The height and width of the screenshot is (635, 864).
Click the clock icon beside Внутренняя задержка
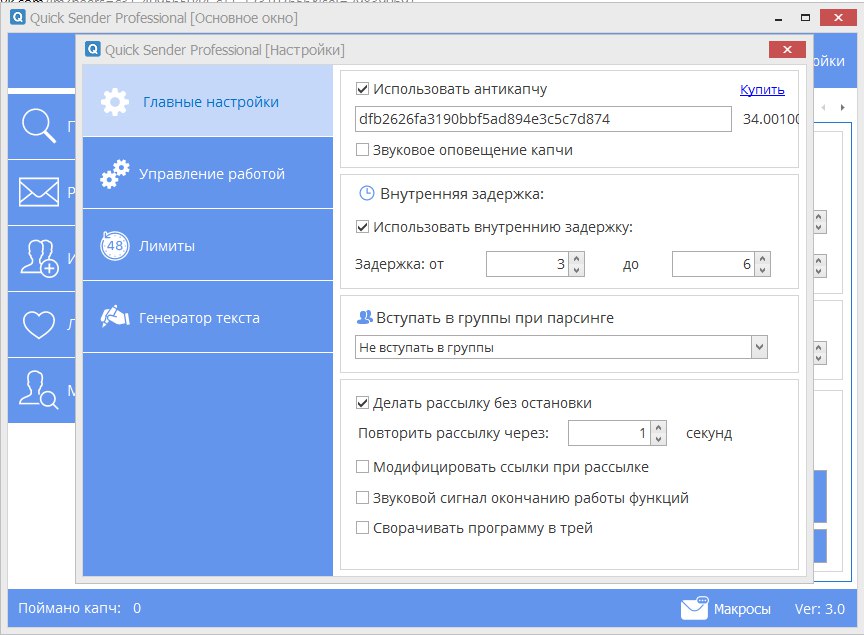366,193
